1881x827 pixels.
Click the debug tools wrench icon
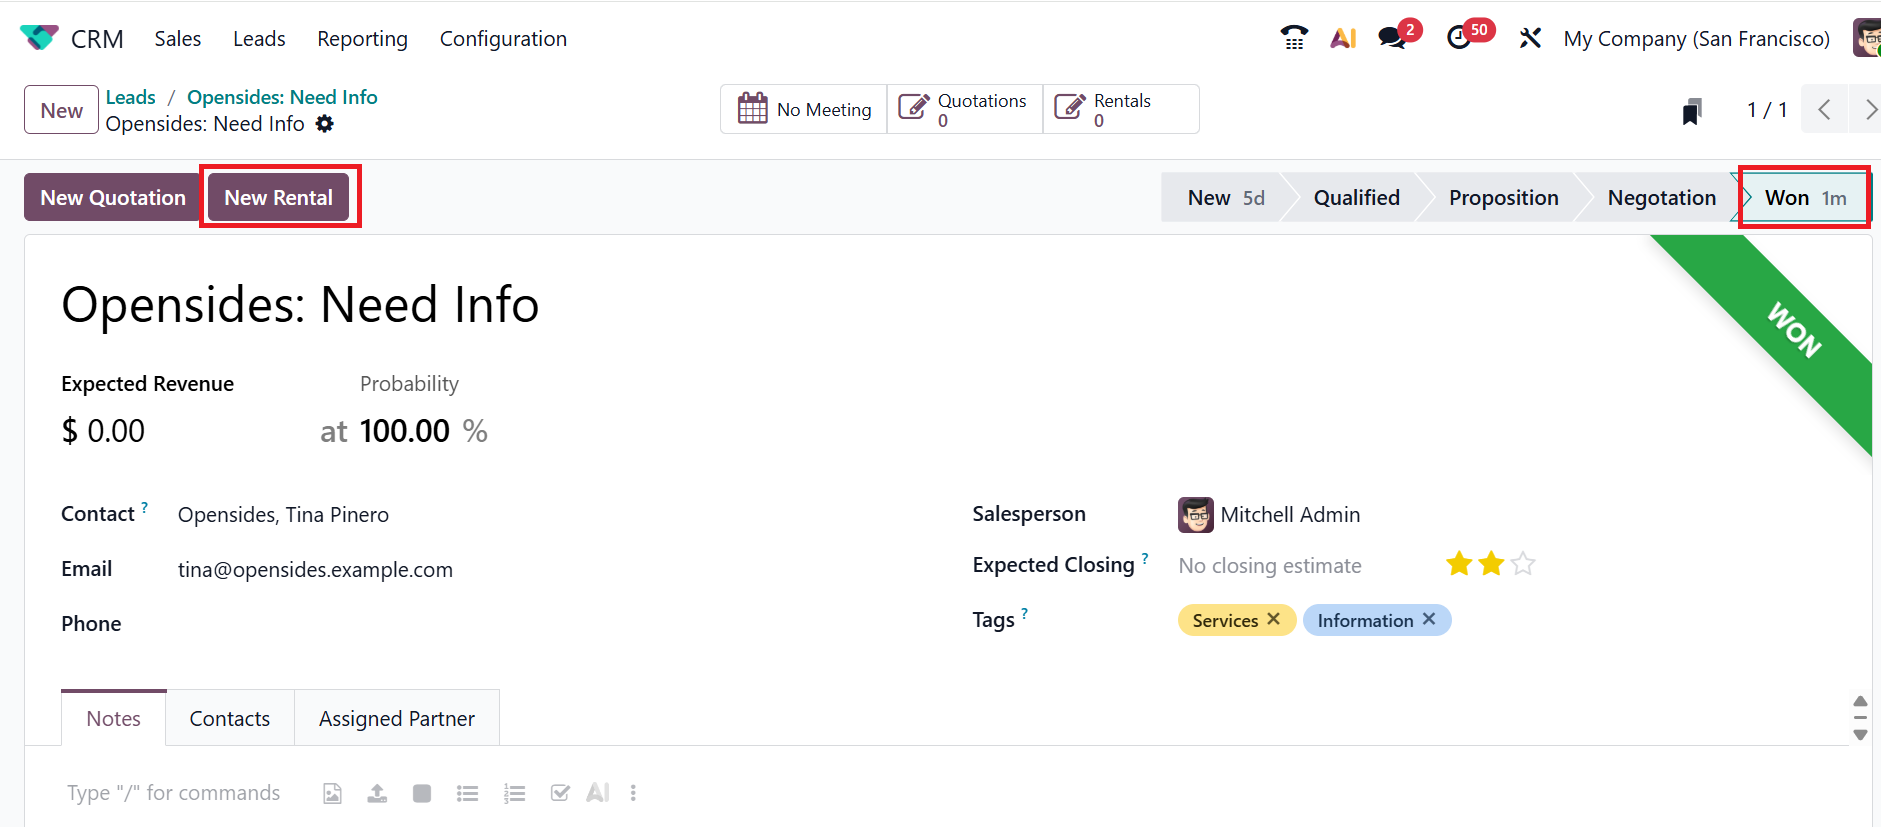point(1530,38)
